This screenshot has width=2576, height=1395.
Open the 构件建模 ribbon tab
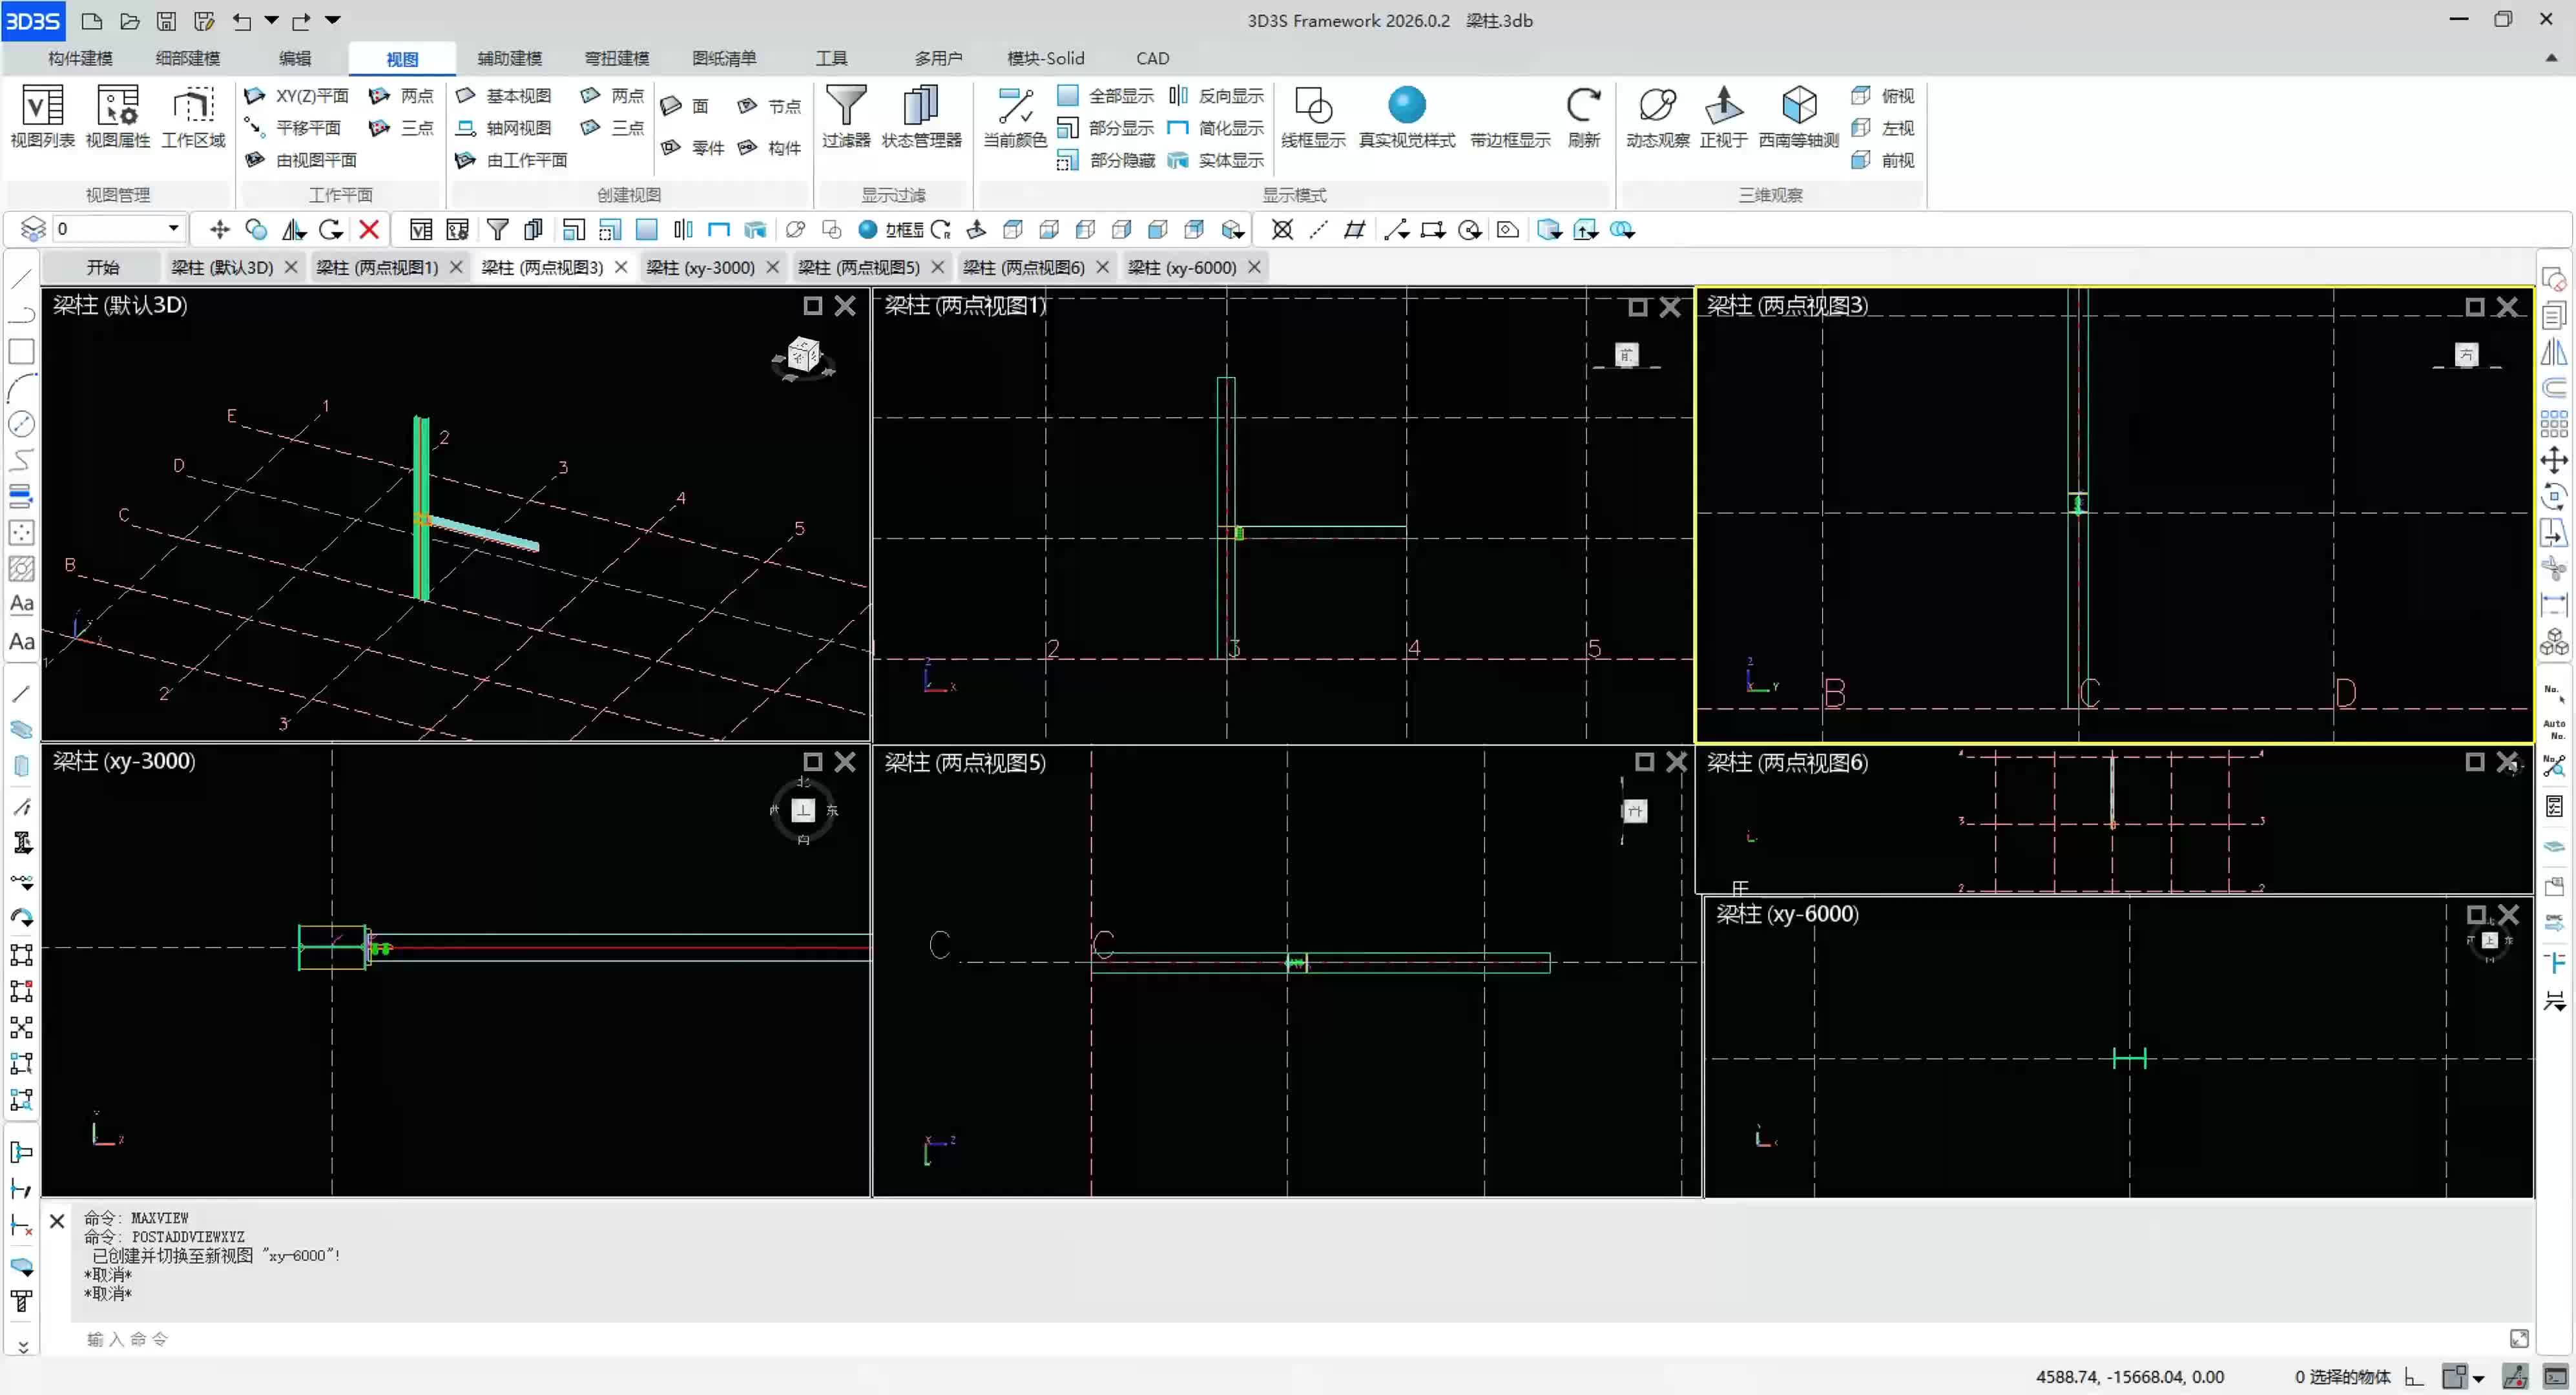click(80, 58)
